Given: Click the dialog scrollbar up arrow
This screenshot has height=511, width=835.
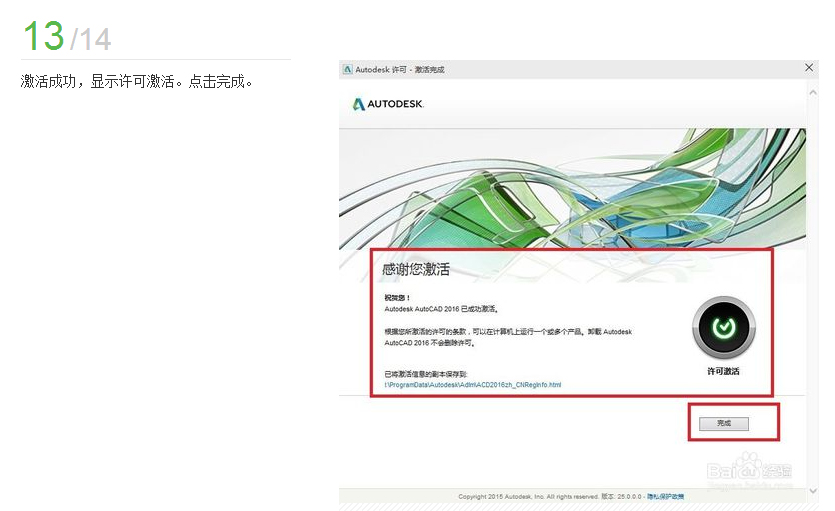Looking at the screenshot, I should pos(813,93).
